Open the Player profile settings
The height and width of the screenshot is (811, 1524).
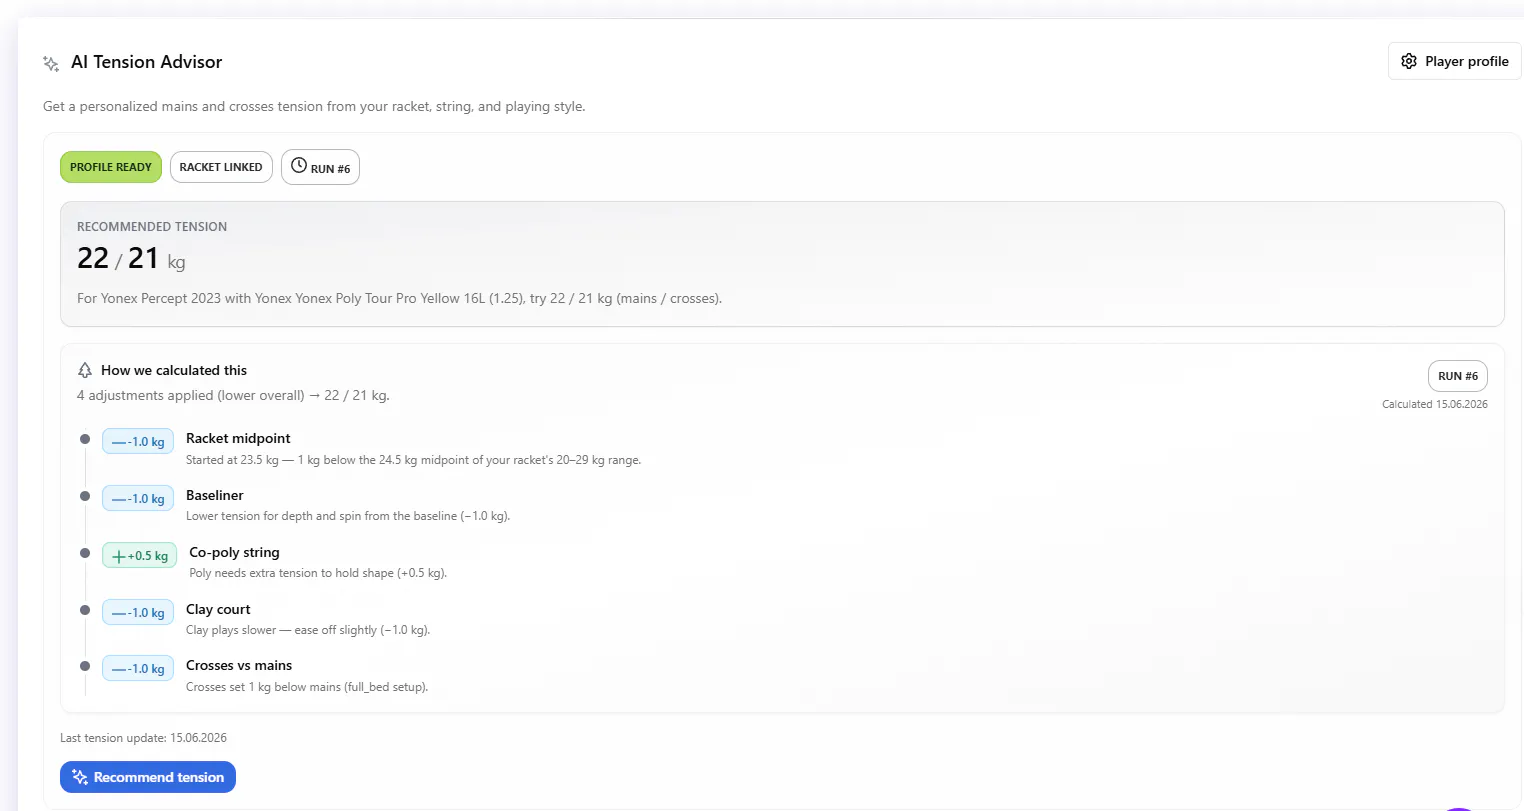point(1454,61)
